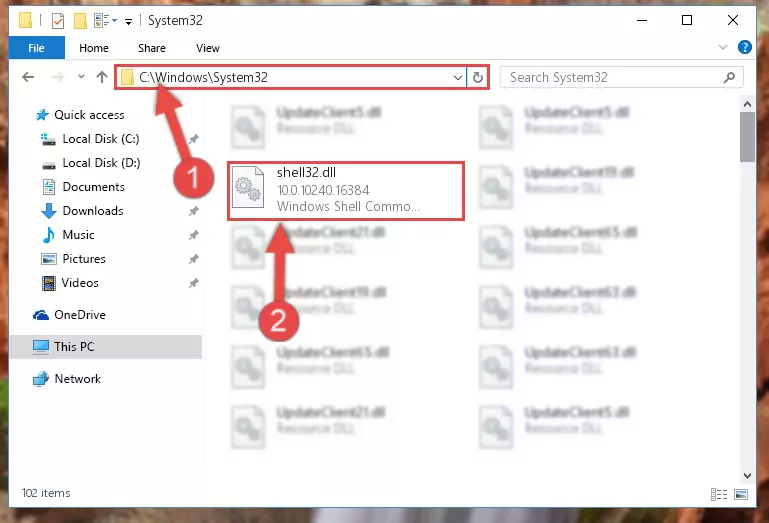The image size is (769, 523).
Task: Click the vertical scrollbar thumb
Action: tap(747, 137)
